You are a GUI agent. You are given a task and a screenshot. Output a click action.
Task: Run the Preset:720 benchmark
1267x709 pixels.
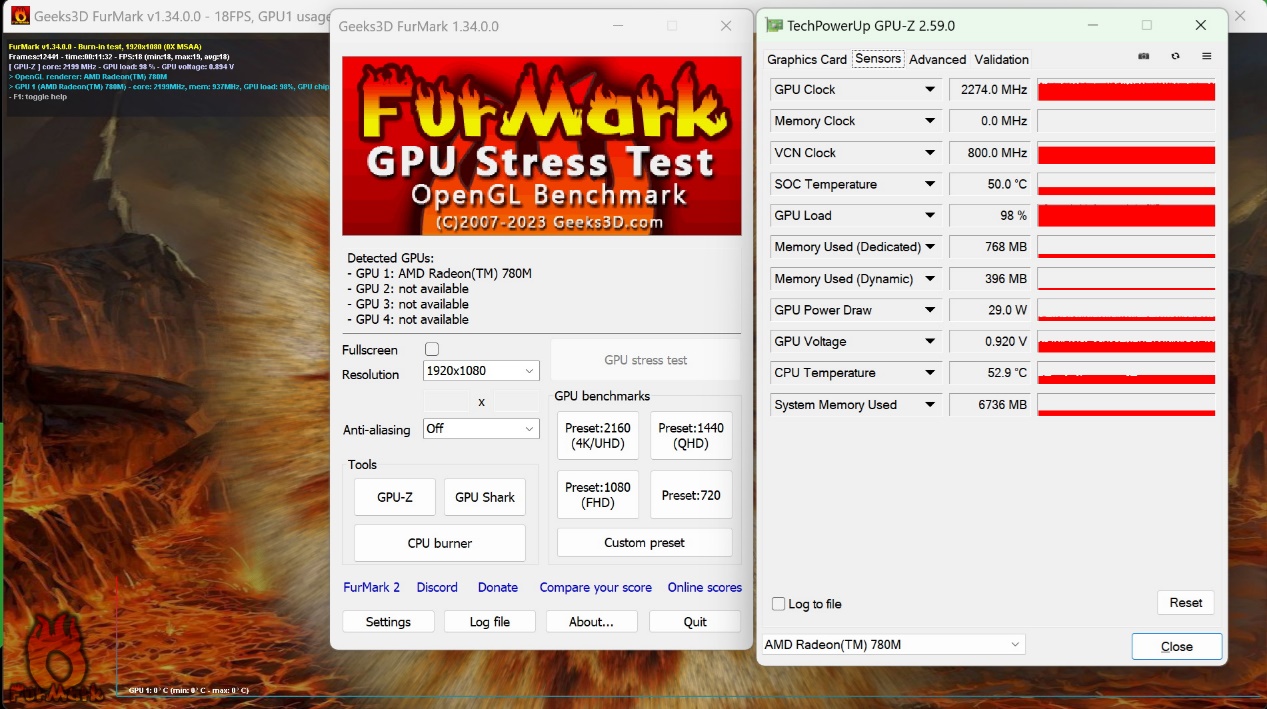pyautogui.click(x=691, y=495)
